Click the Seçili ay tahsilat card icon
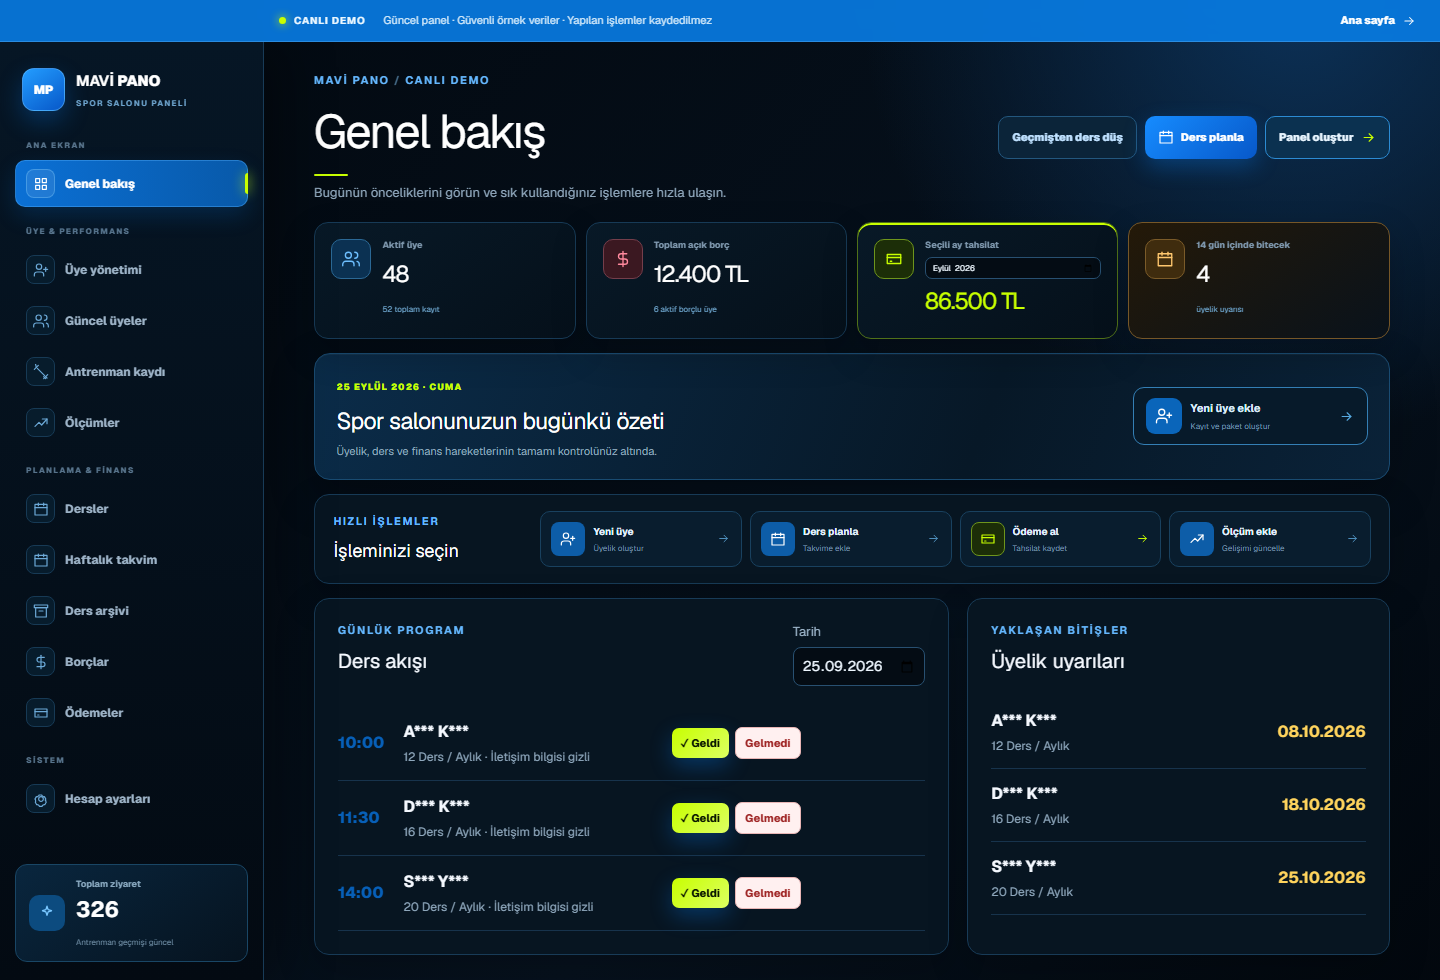Image resolution: width=1440 pixels, height=980 pixels. 894,259
